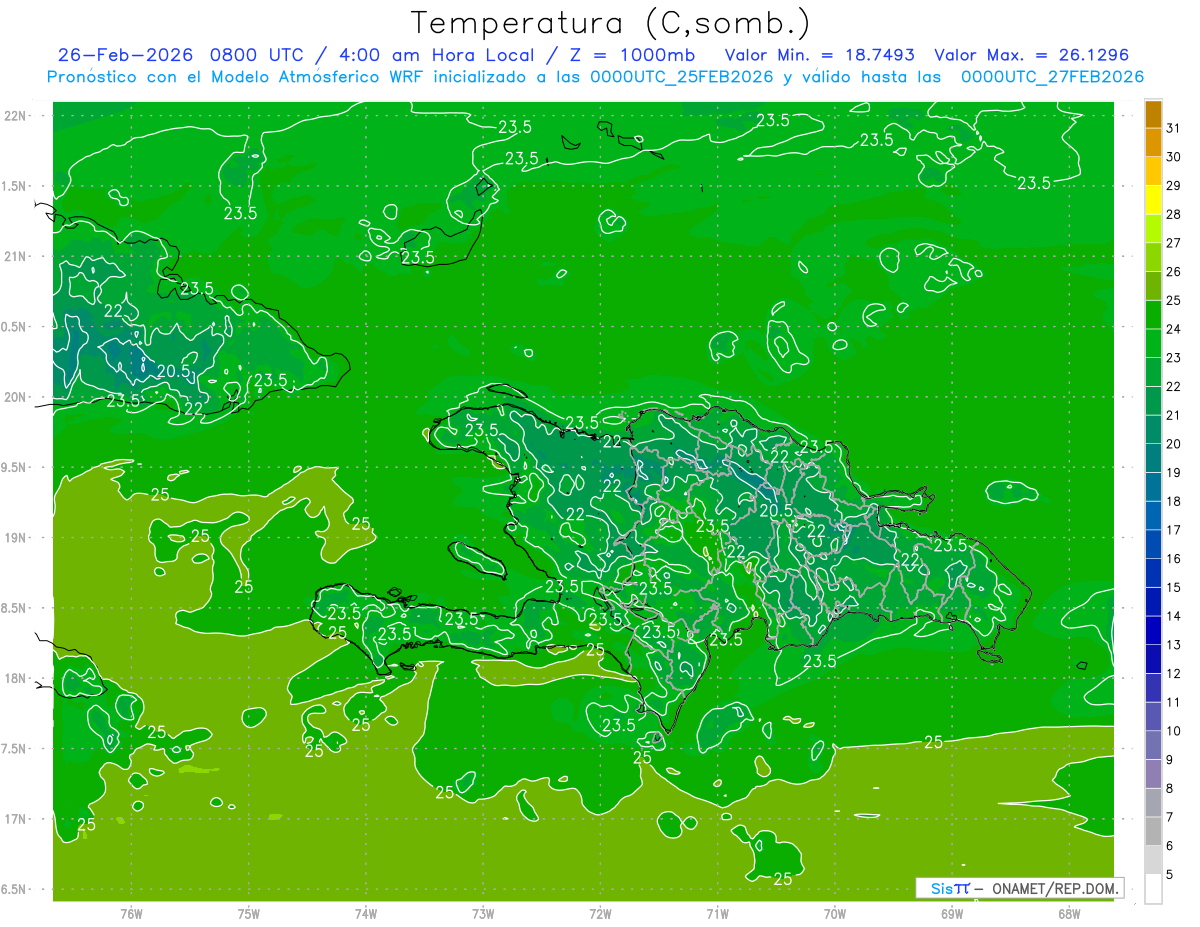
Task: Click the "6.5N" latitude axis label
Action: [15, 889]
